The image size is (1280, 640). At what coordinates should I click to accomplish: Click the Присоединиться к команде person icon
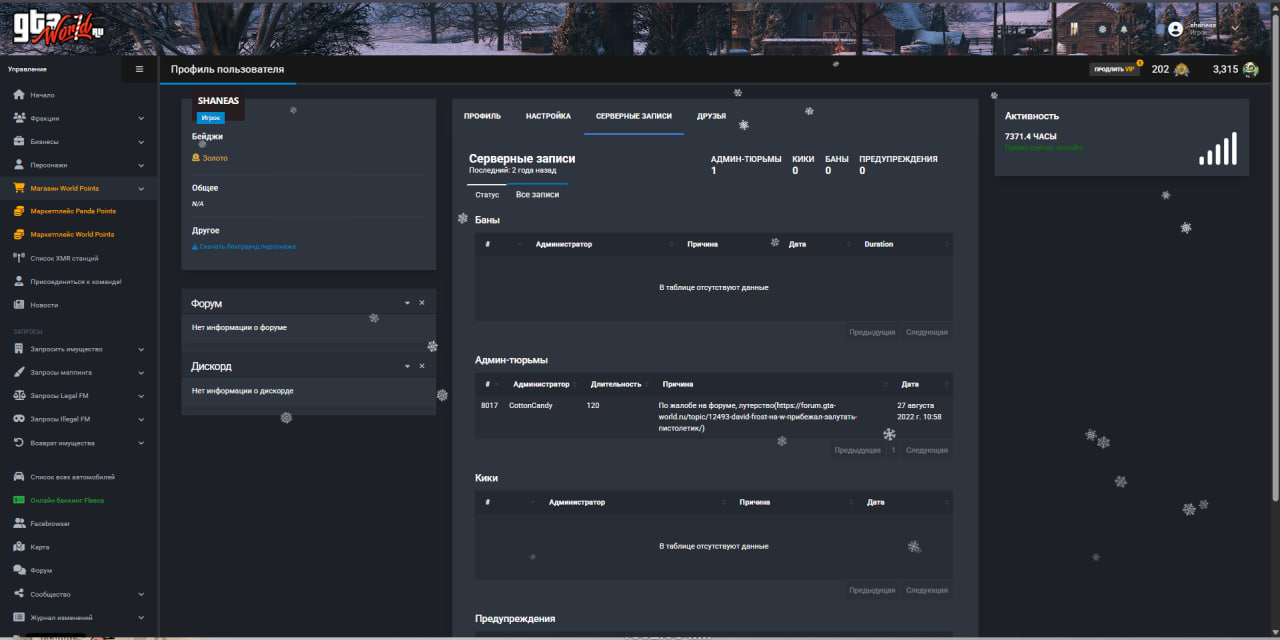coord(19,282)
